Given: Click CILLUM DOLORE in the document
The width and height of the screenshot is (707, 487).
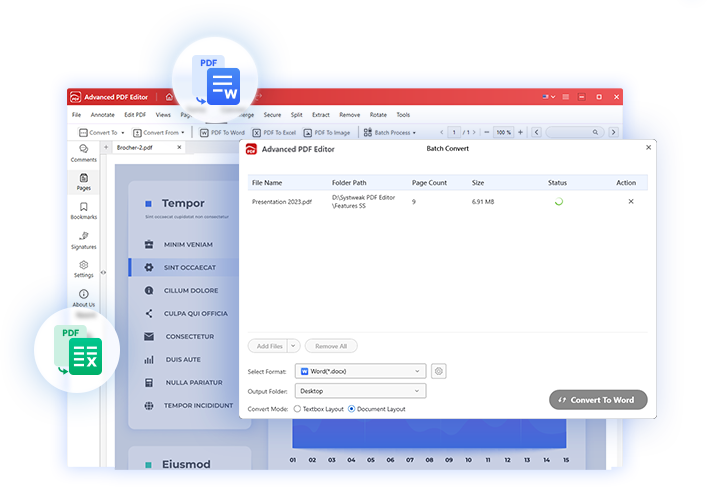Looking at the screenshot, I should tap(191, 290).
